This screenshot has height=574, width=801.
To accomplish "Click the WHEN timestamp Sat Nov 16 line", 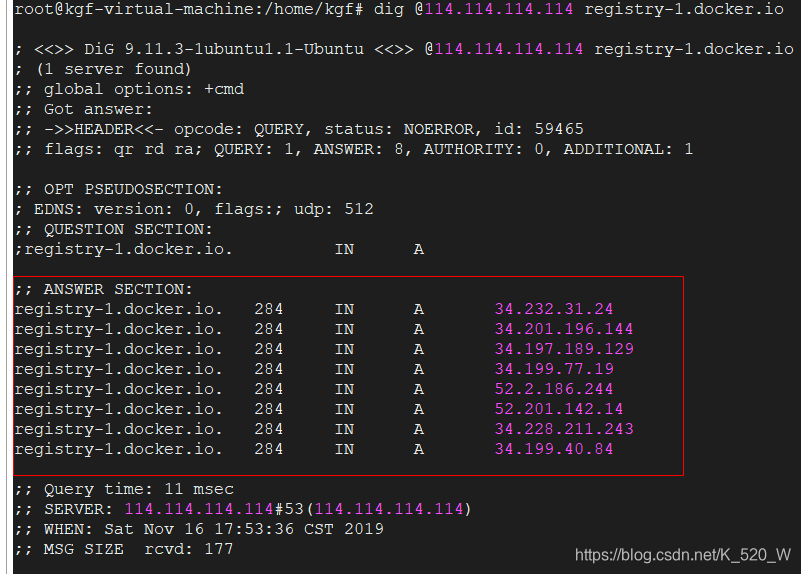I will pyautogui.click(x=199, y=529).
